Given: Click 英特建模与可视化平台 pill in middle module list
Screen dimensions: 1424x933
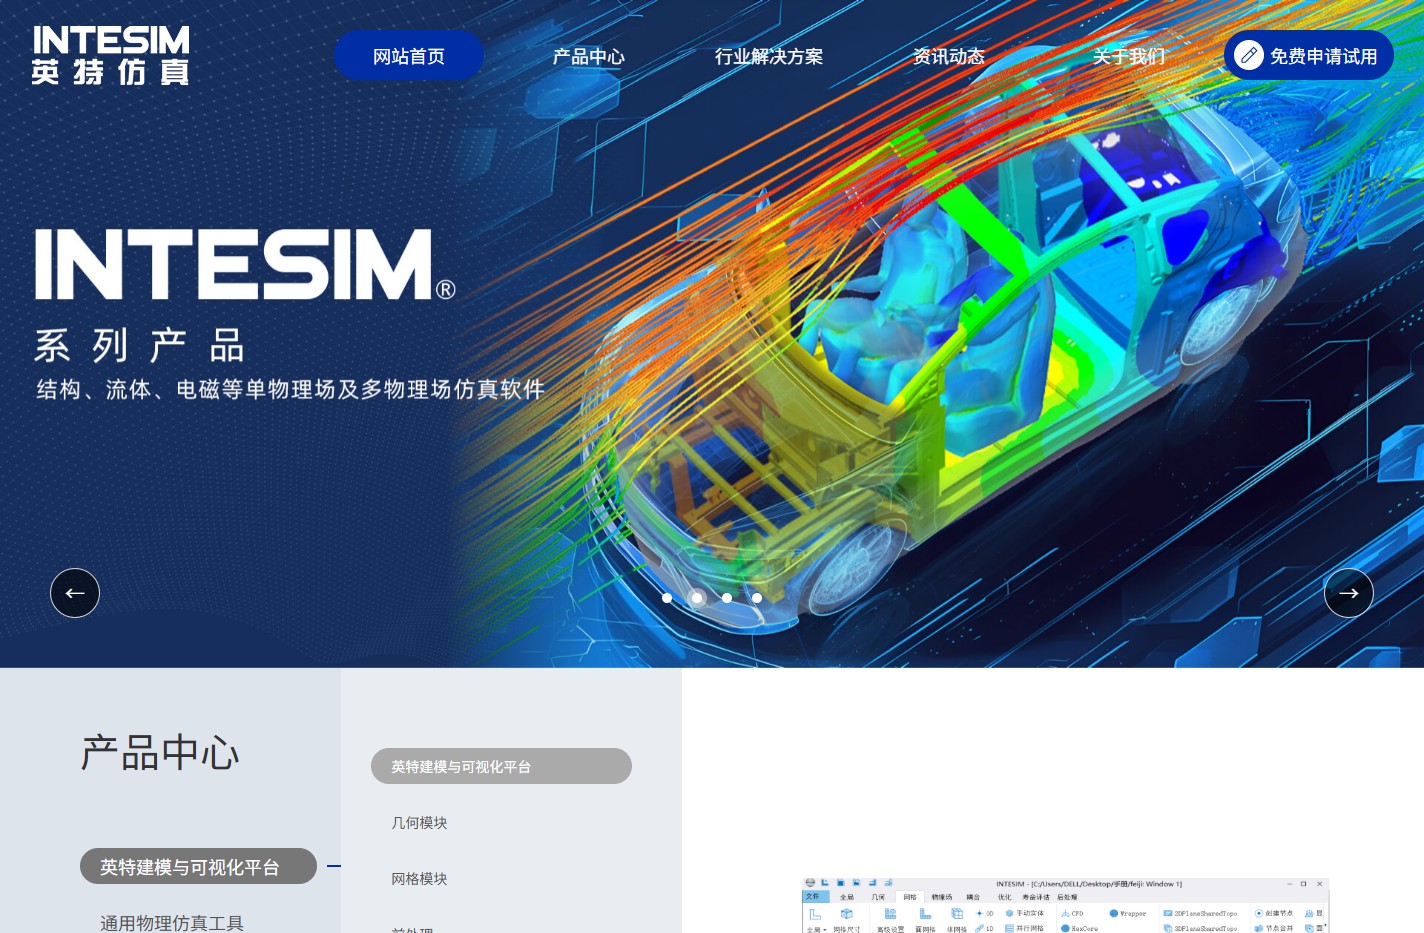Looking at the screenshot, I should click(x=501, y=766).
